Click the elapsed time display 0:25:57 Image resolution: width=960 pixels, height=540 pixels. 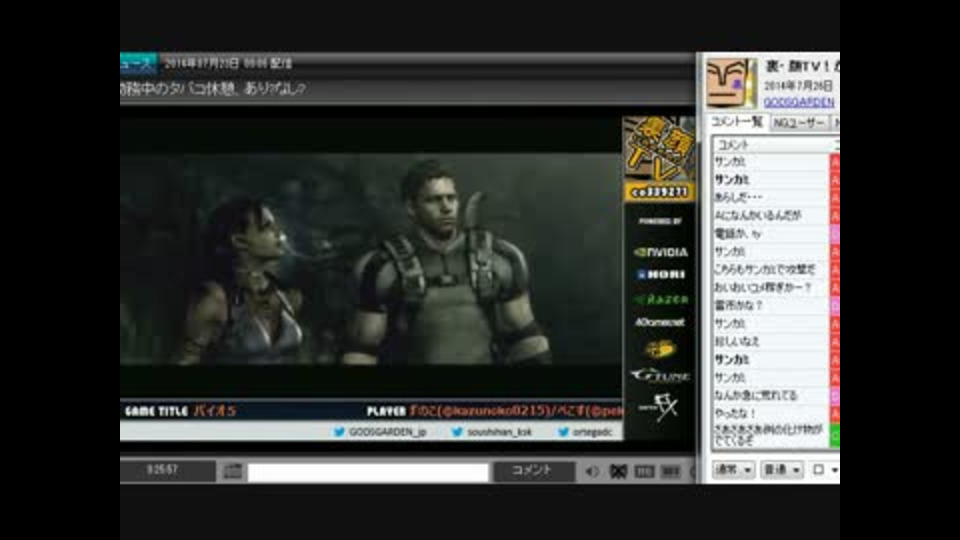(x=162, y=470)
